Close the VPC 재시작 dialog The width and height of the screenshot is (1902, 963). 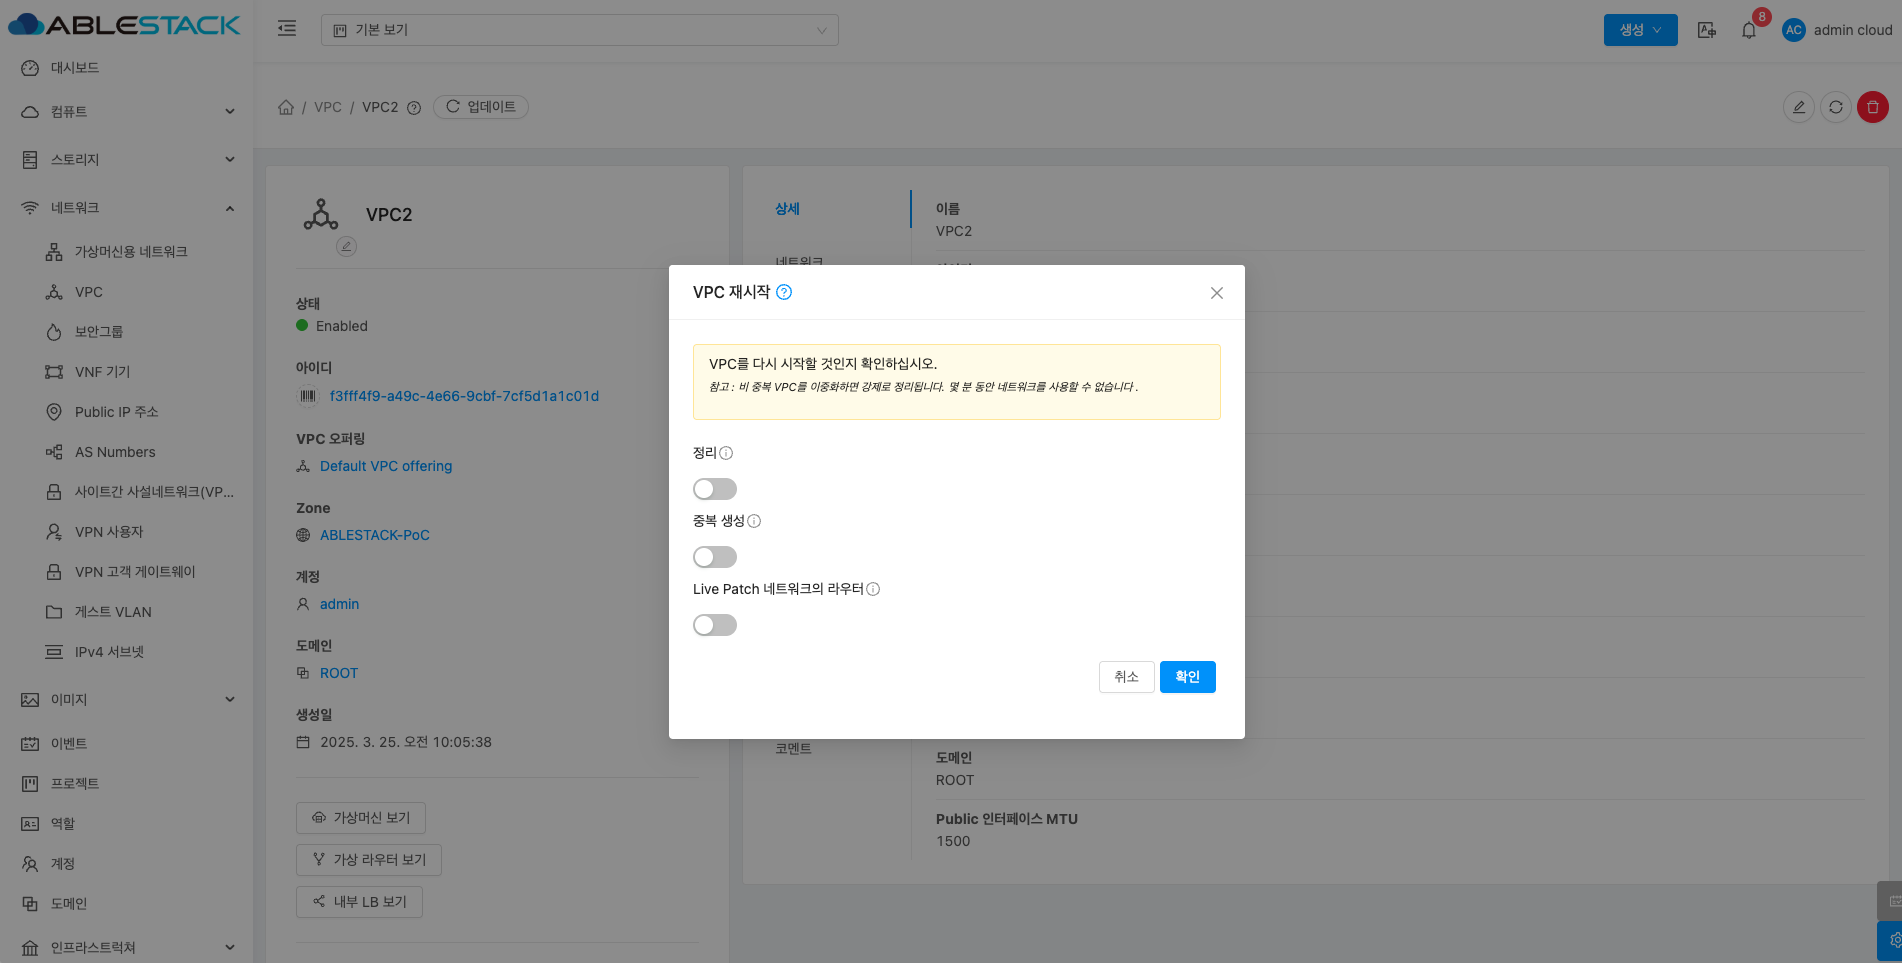coord(1216,293)
